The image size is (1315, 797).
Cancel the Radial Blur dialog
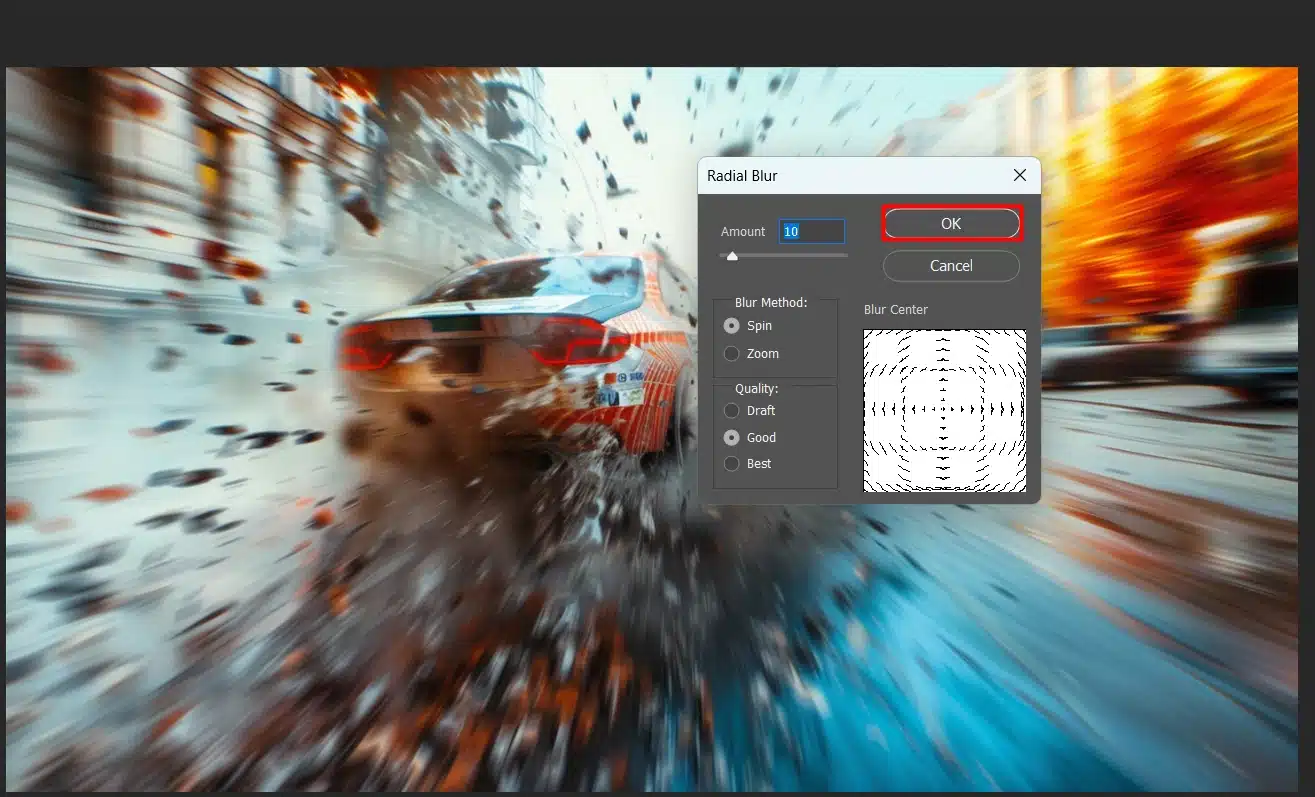951,266
